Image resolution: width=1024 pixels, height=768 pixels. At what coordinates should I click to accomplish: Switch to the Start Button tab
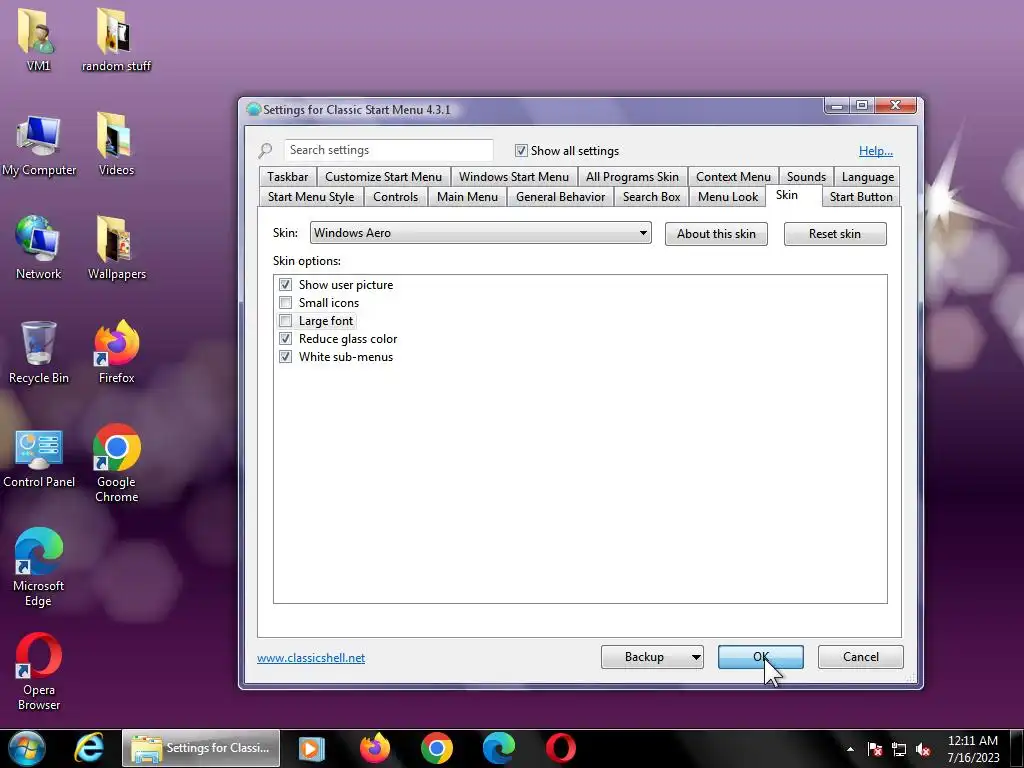pos(861,197)
